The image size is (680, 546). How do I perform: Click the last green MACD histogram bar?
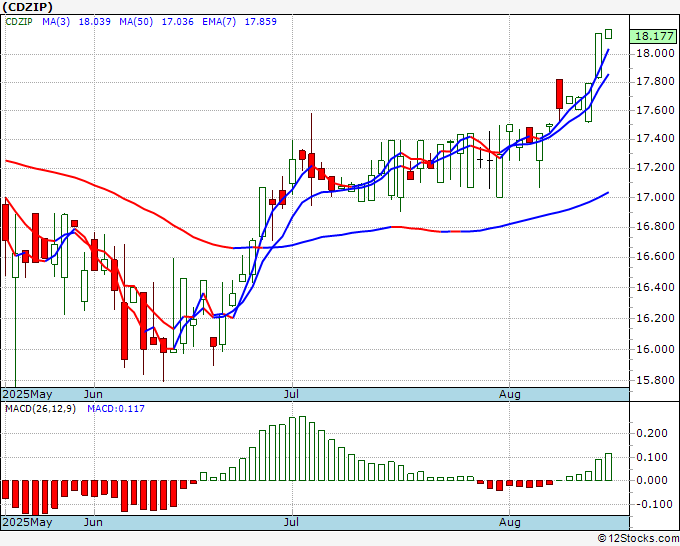(608, 467)
